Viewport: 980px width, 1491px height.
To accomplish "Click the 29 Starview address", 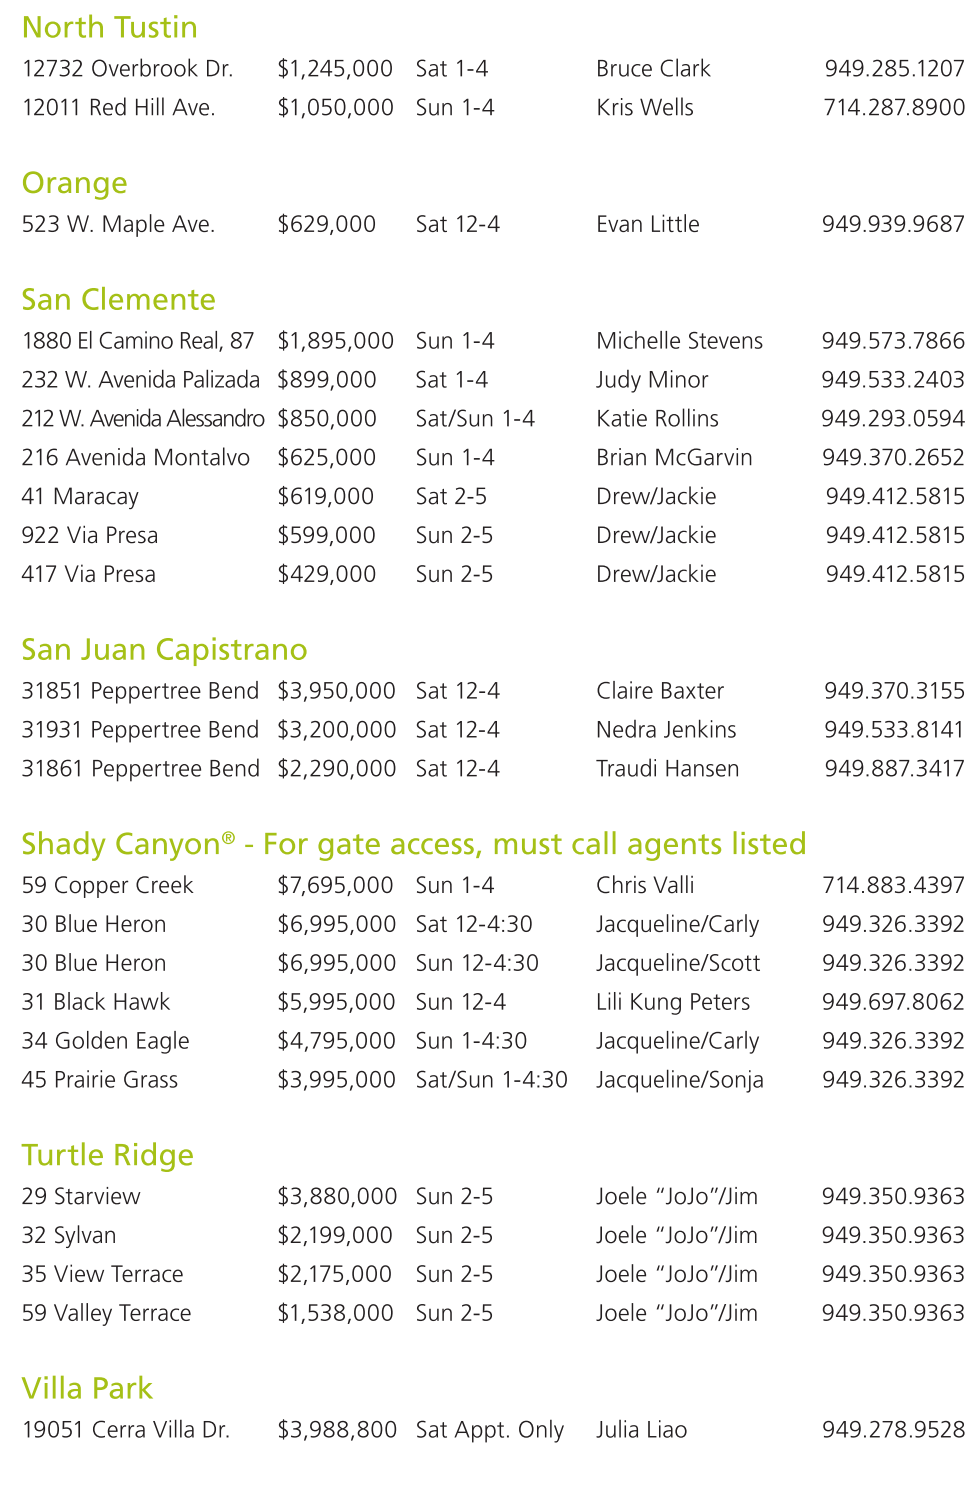I will 81,1197.
